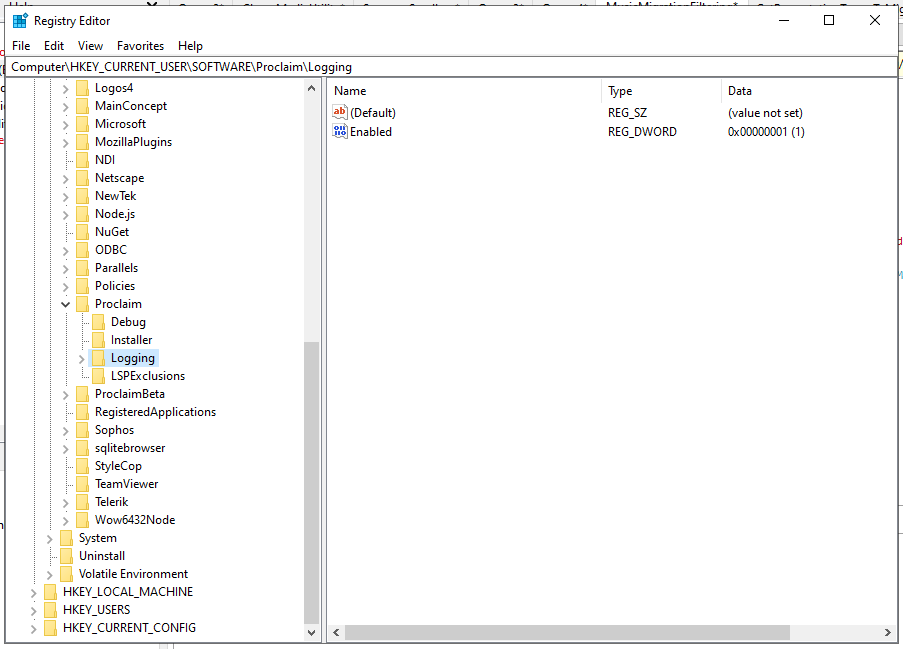Expand the ProclaimBeta key
This screenshot has height=649, width=903.
66,394
